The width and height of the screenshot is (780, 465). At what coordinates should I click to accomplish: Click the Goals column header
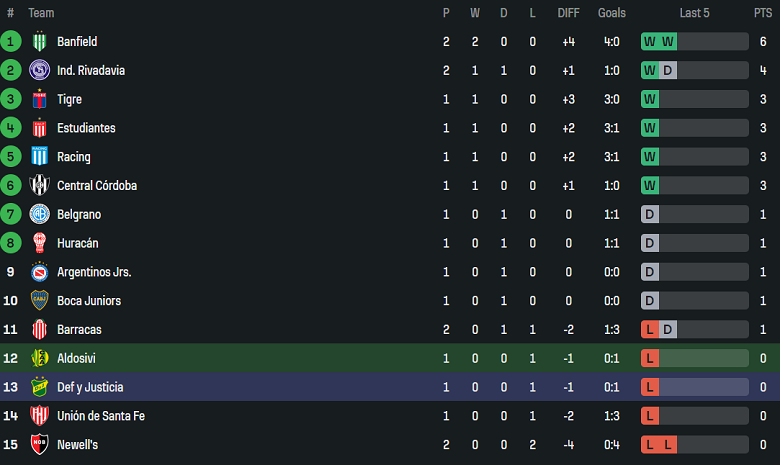tap(612, 13)
